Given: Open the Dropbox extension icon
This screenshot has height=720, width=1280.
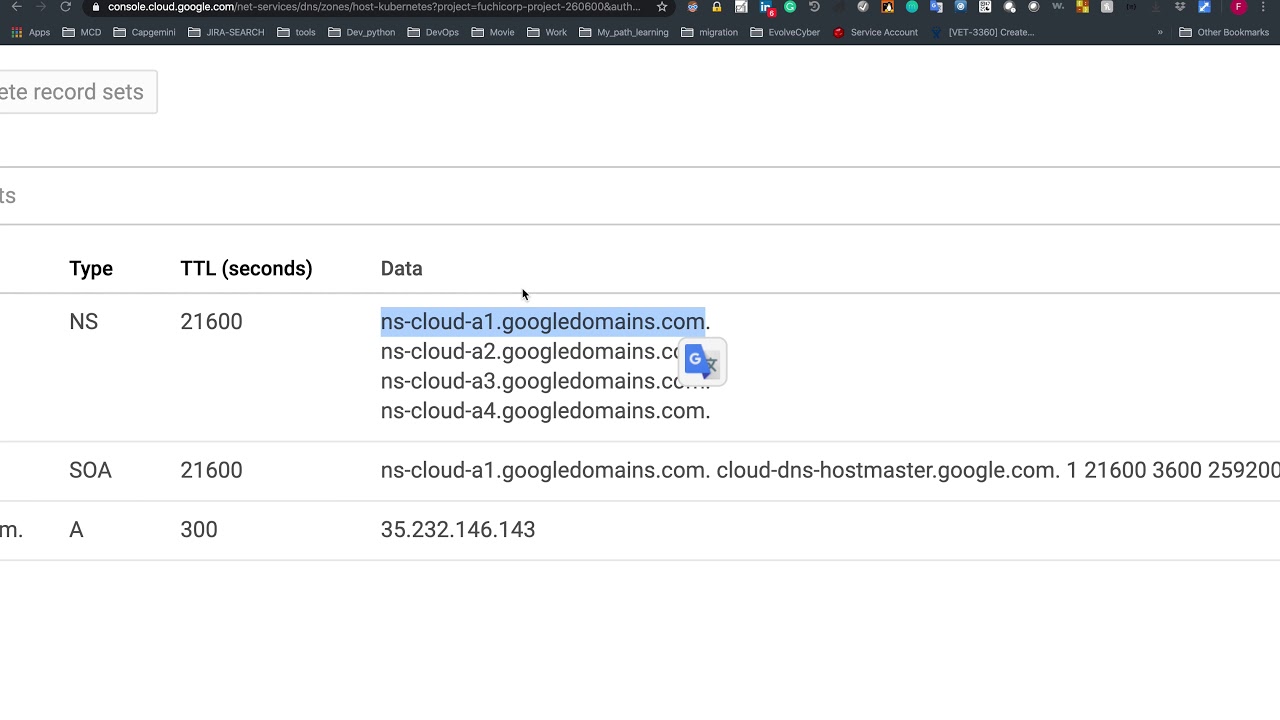Looking at the screenshot, I should pyautogui.click(x=1181, y=7).
